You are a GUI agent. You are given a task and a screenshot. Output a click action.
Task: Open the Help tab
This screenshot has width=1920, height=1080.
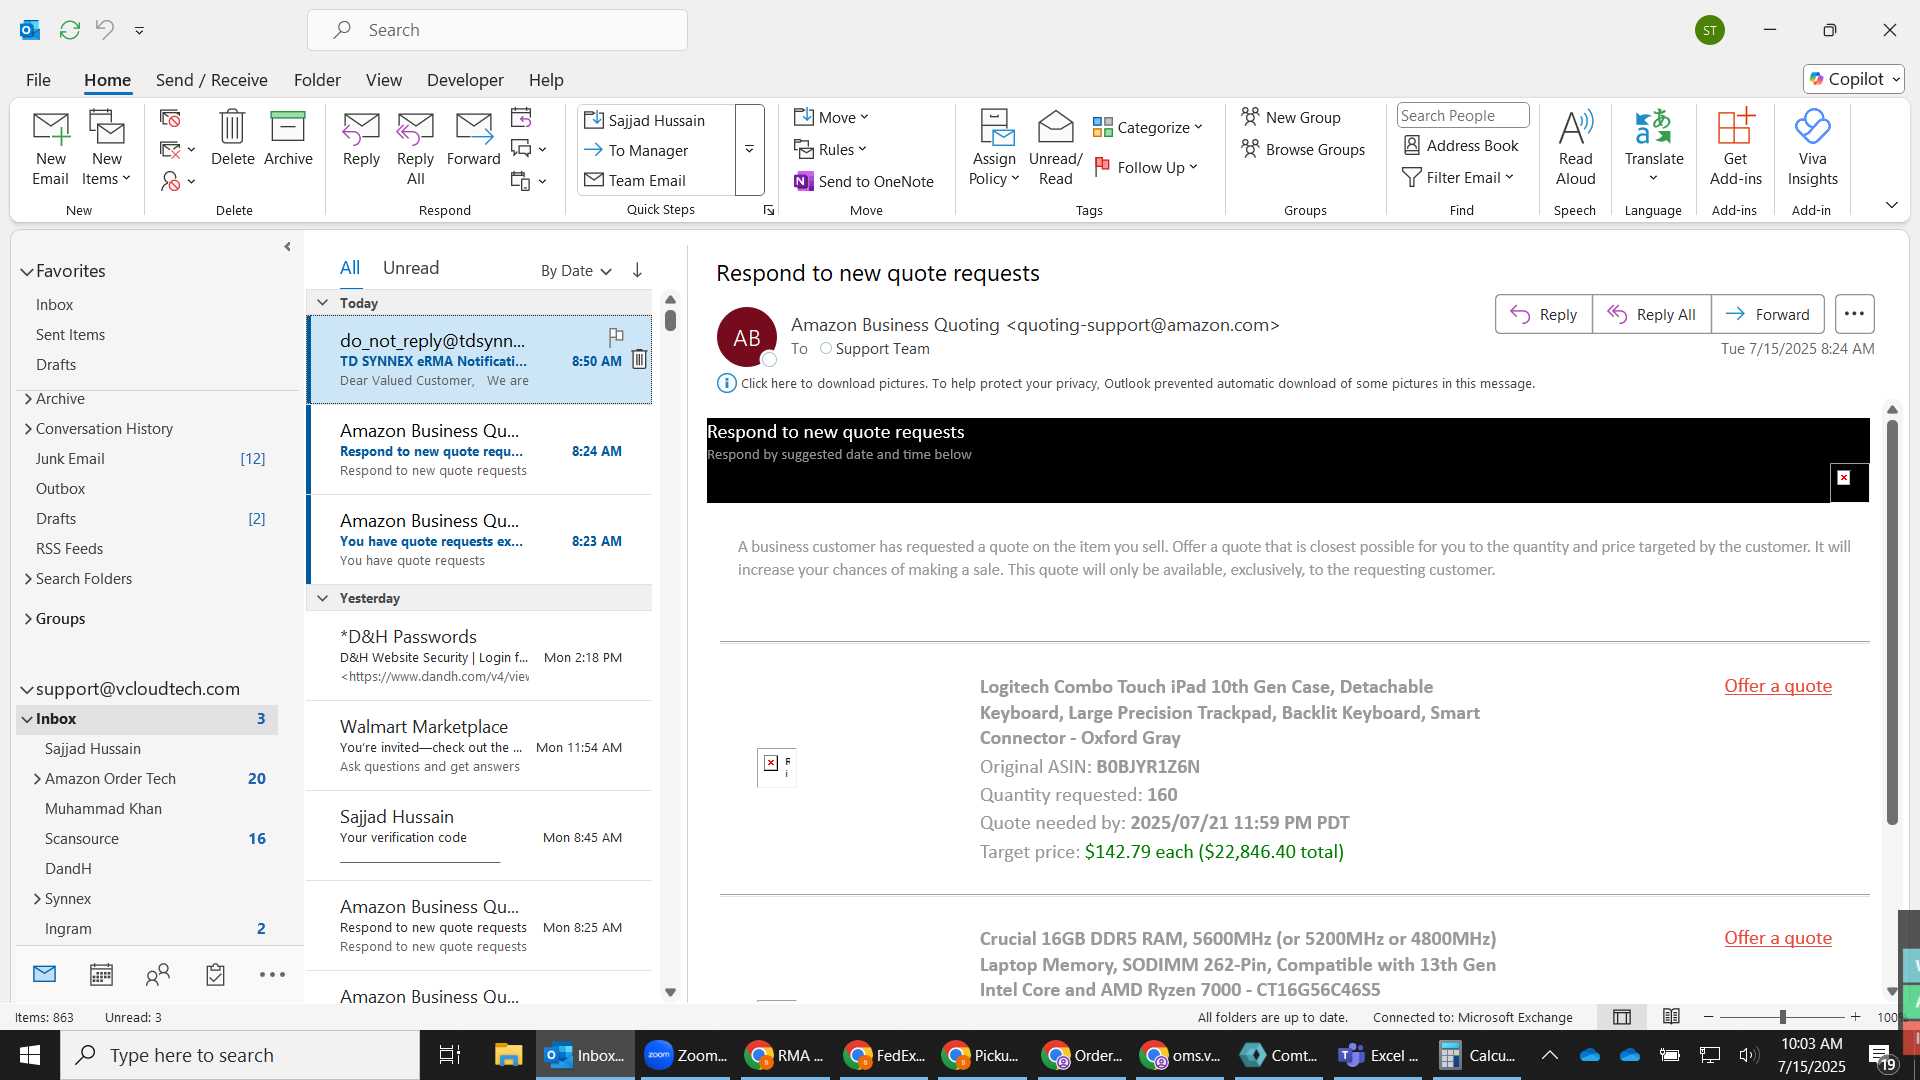546,80
